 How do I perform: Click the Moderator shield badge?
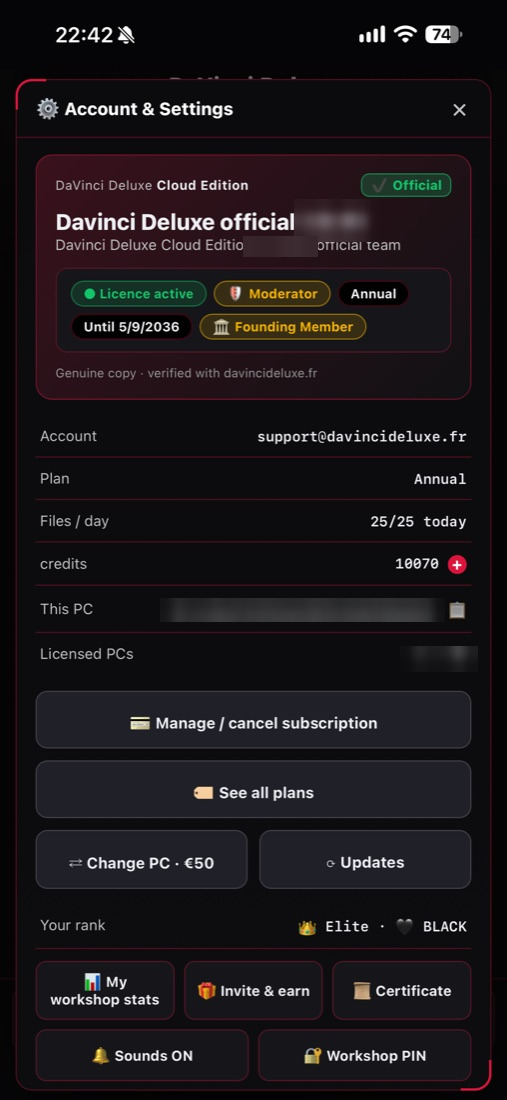[271, 294]
